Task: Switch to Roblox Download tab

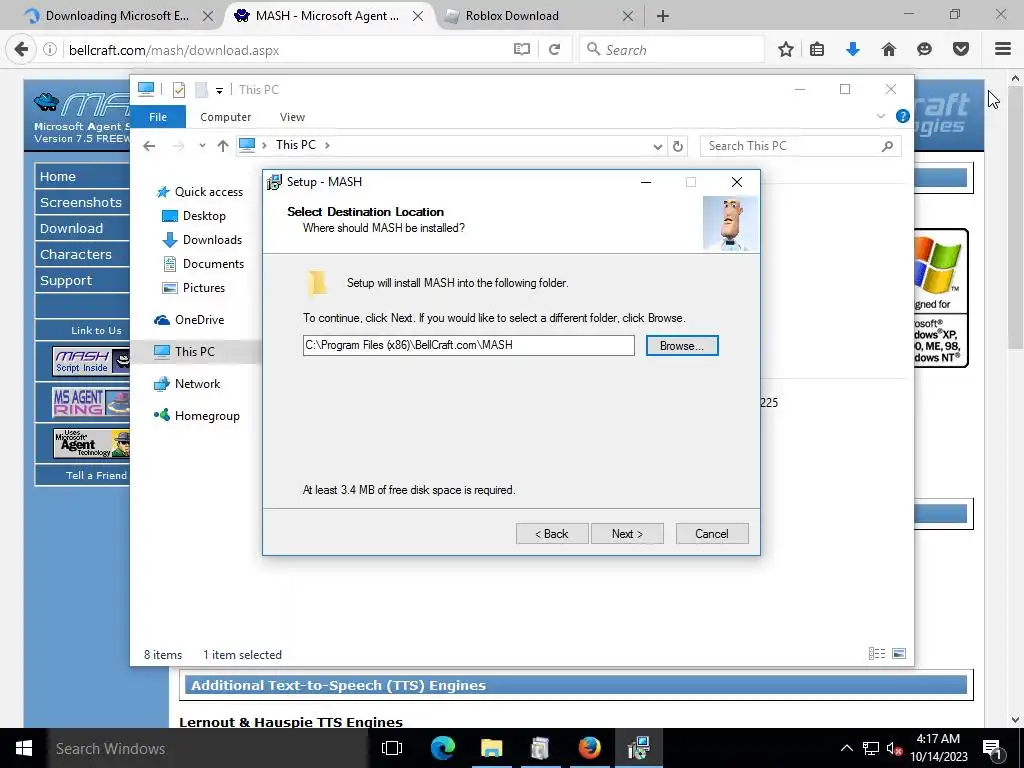Action: pyautogui.click(x=512, y=16)
